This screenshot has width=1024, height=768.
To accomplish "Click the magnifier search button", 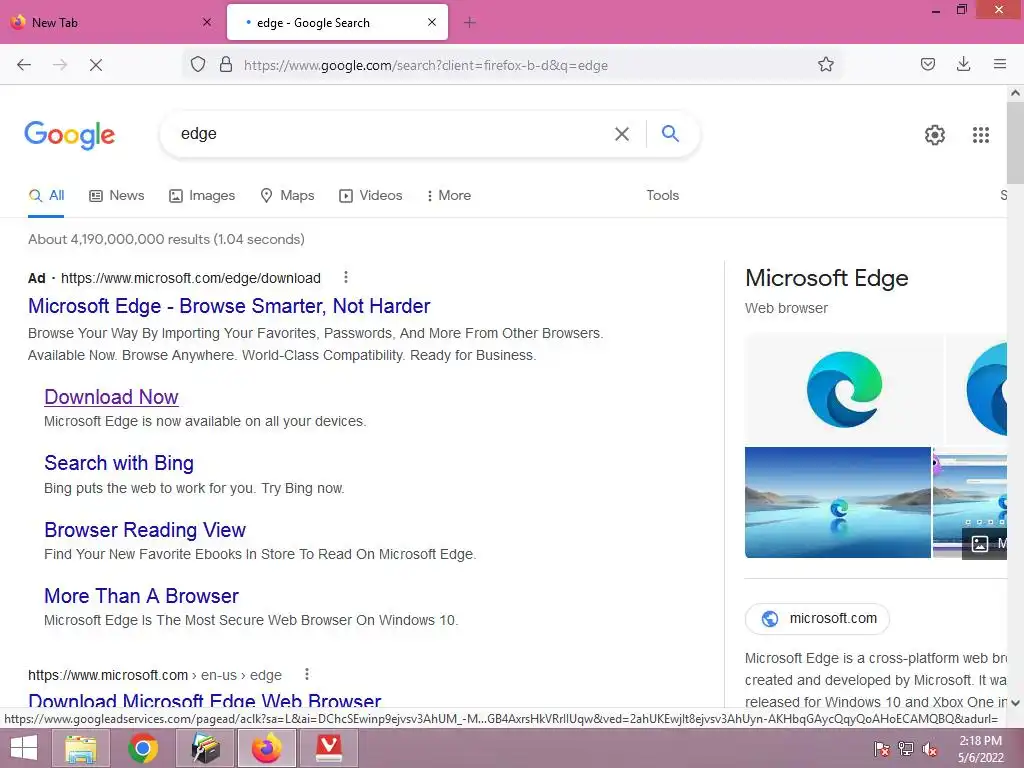I will [x=670, y=134].
